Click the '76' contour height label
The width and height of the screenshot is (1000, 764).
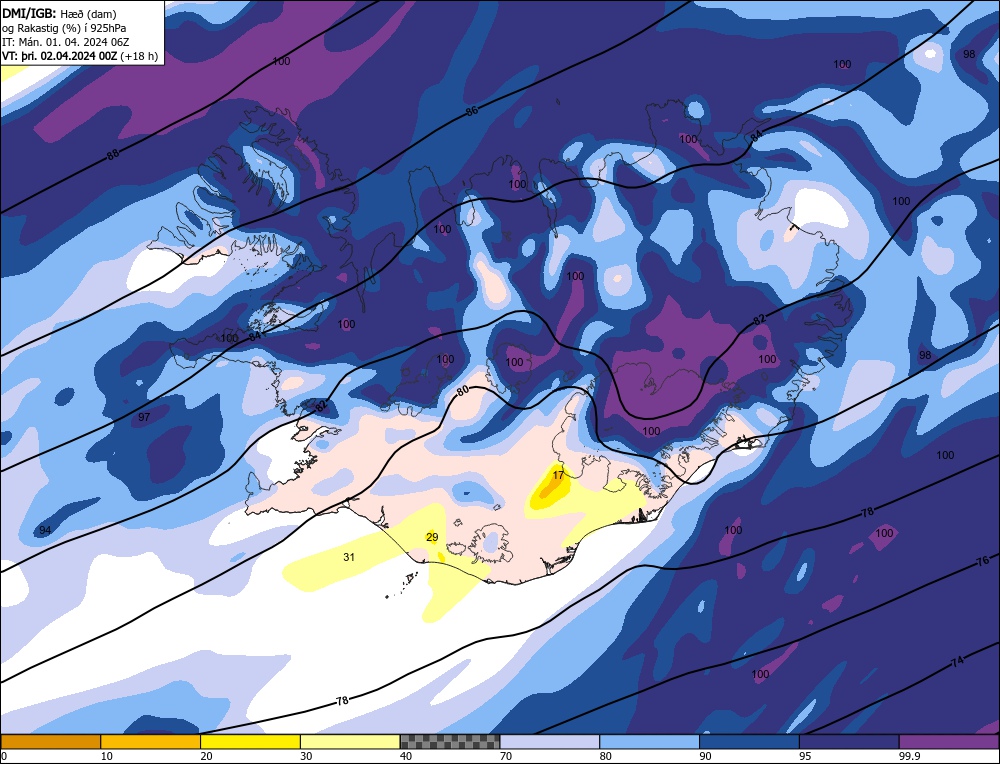click(x=983, y=561)
